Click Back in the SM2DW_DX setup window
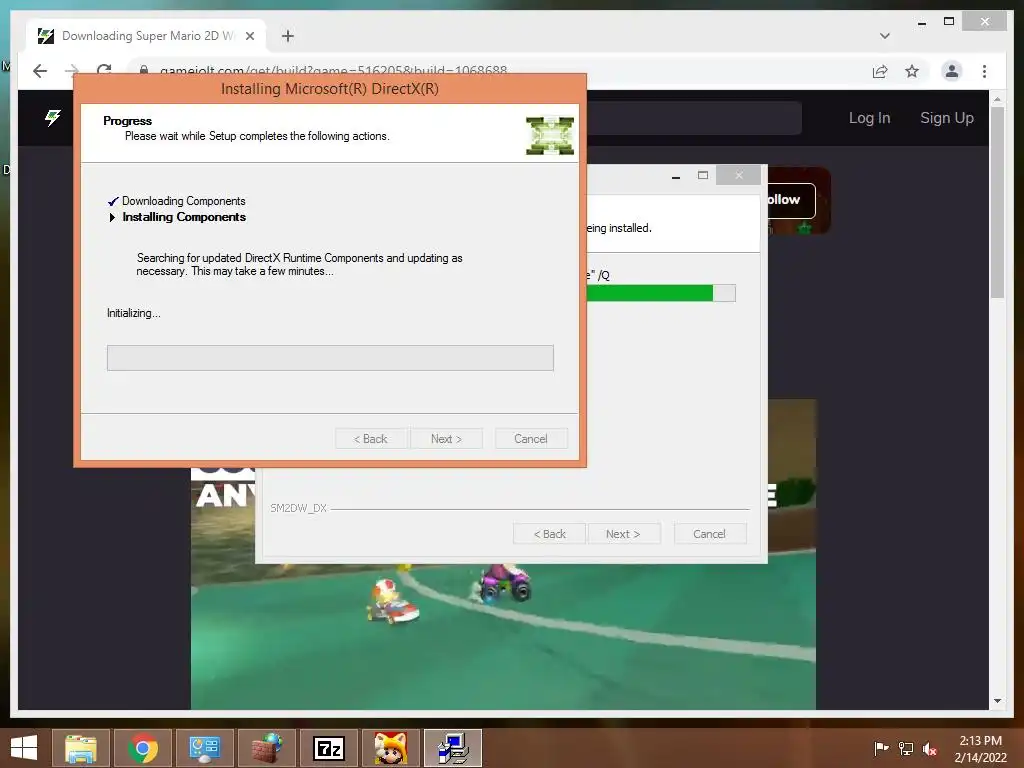 [x=550, y=534]
